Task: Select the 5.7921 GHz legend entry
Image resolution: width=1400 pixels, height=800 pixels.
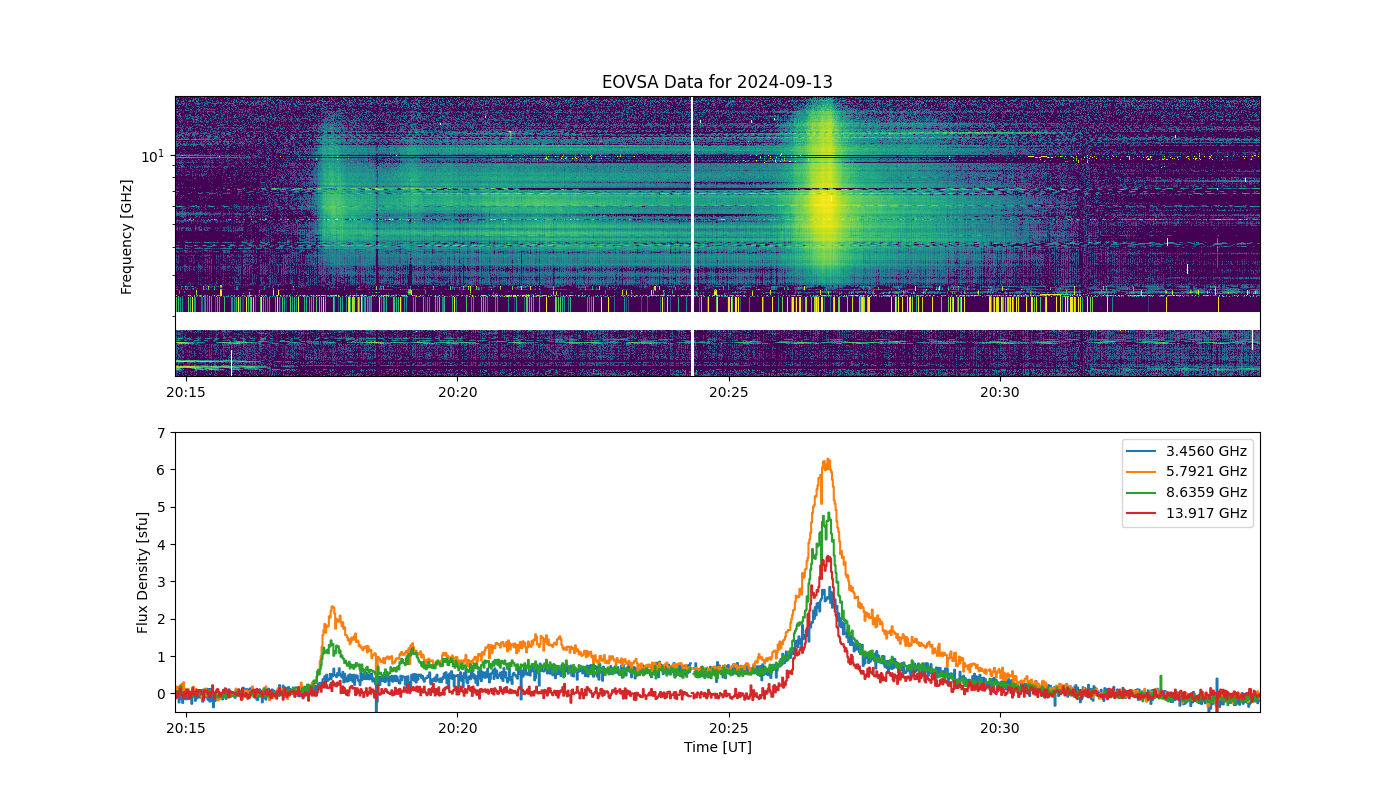Action: pos(1187,472)
